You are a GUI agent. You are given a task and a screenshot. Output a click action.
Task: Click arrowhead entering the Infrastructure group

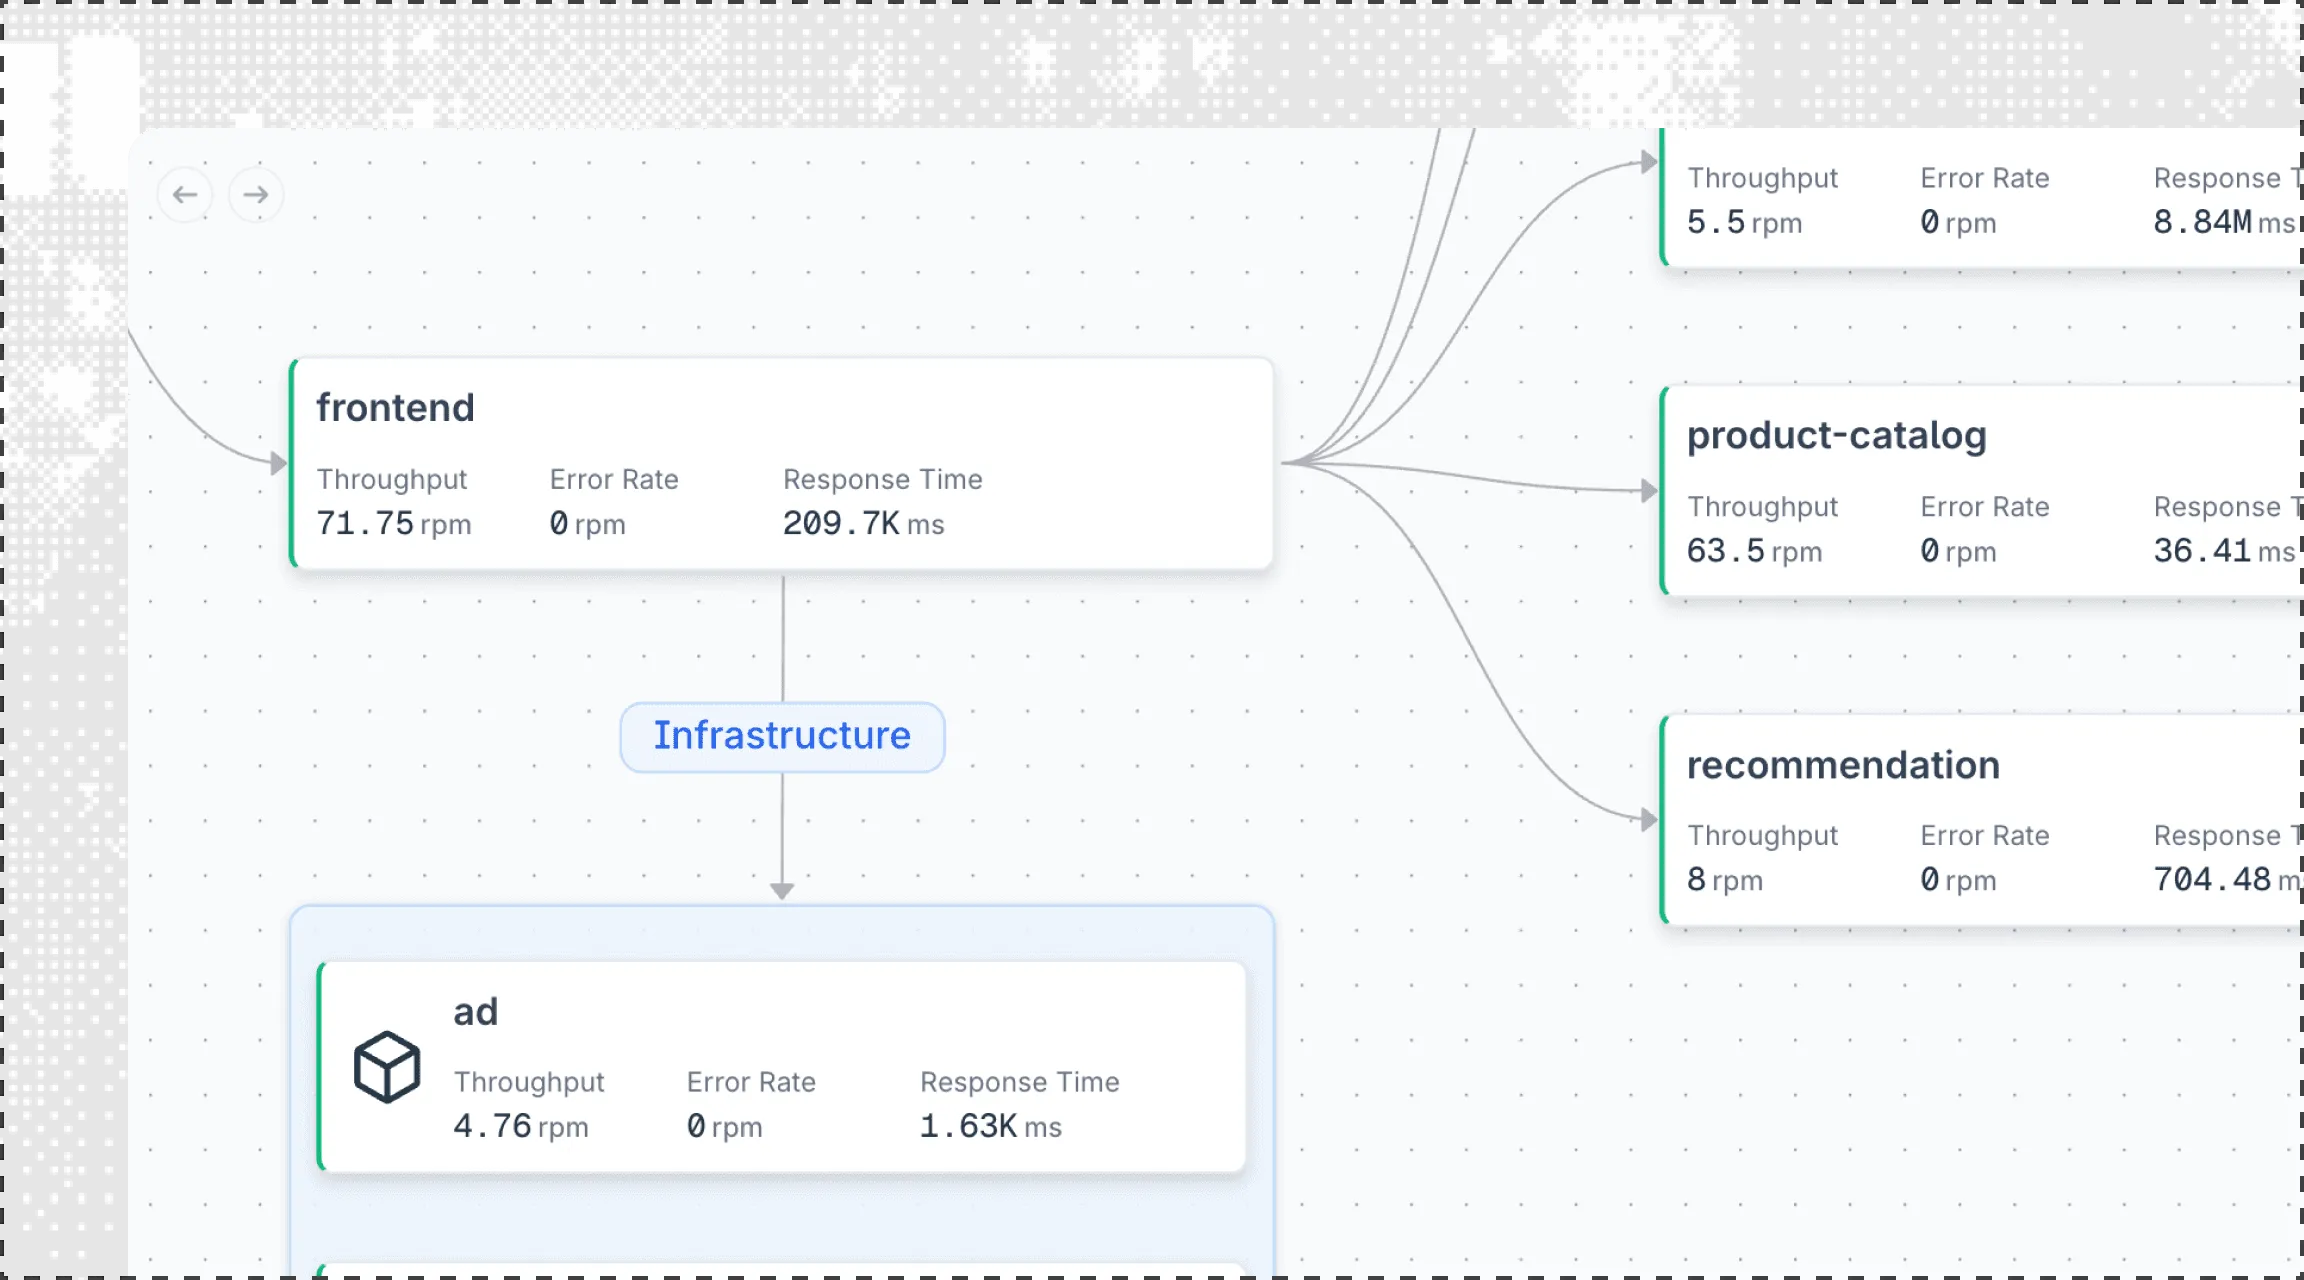point(782,890)
